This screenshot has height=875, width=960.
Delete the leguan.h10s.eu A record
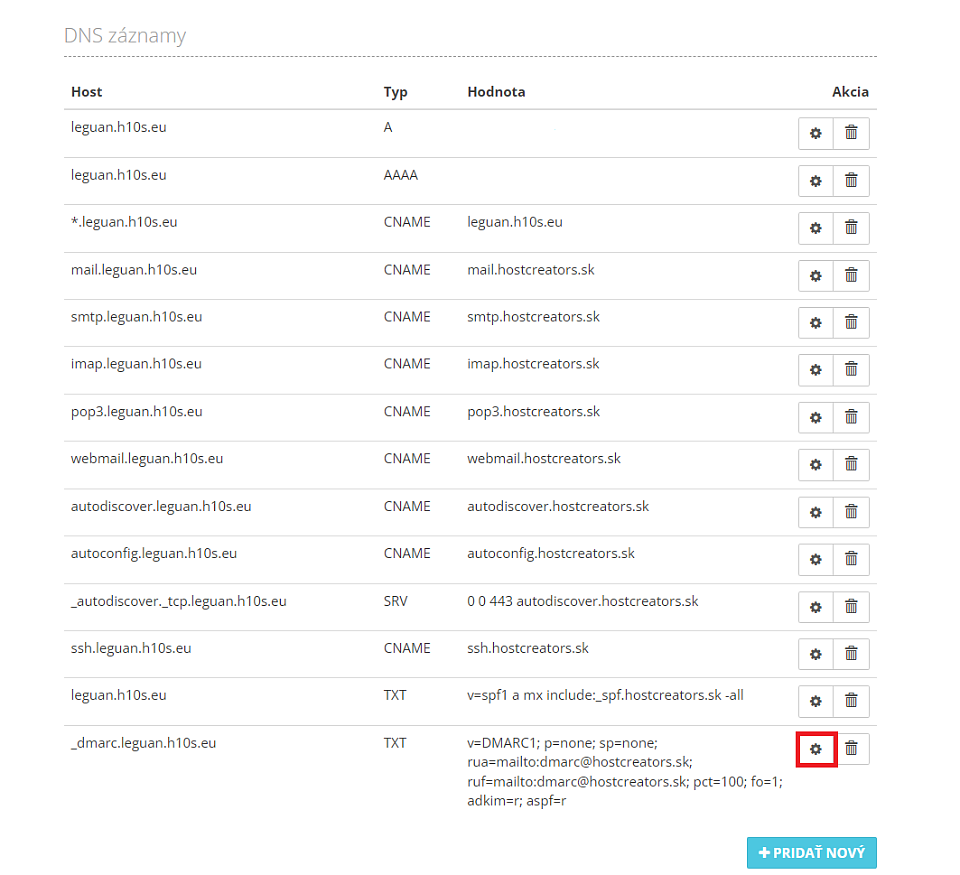tap(851, 133)
